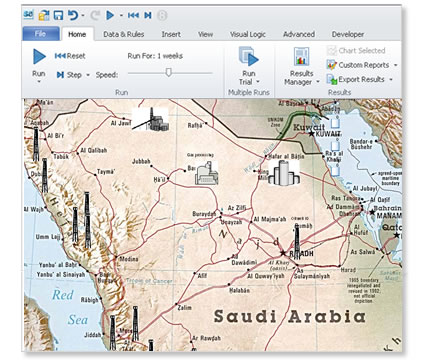
Task: Open file folder icon in quick access toolbar
Action: pos(44,15)
